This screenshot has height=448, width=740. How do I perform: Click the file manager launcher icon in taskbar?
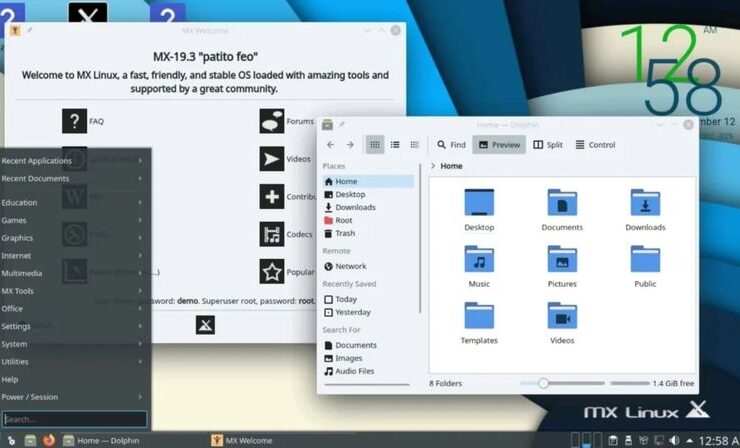pos(31,440)
